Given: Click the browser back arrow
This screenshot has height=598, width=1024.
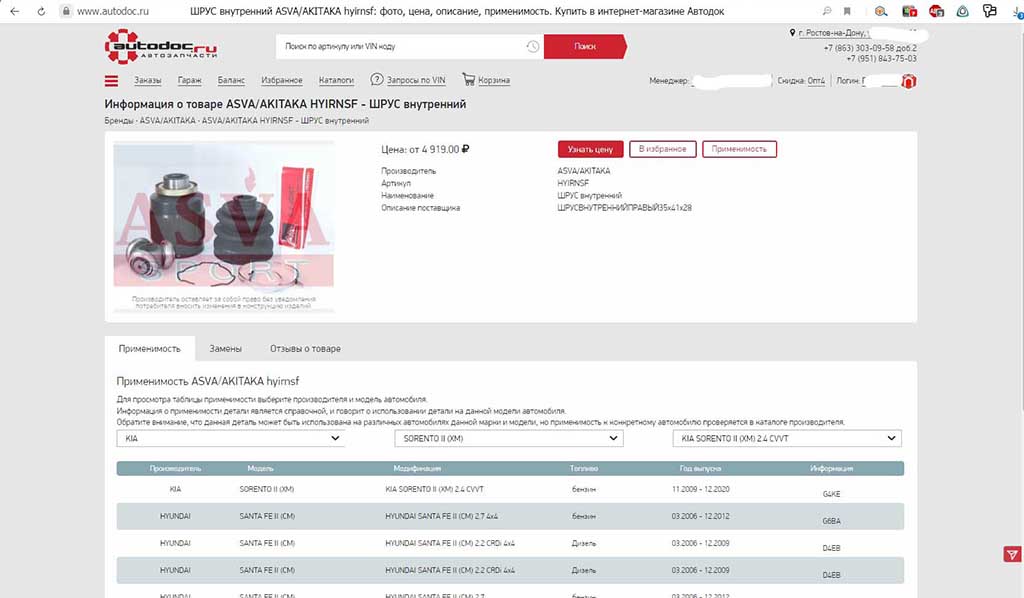Looking at the screenshot, I should (x=14, y=11).
